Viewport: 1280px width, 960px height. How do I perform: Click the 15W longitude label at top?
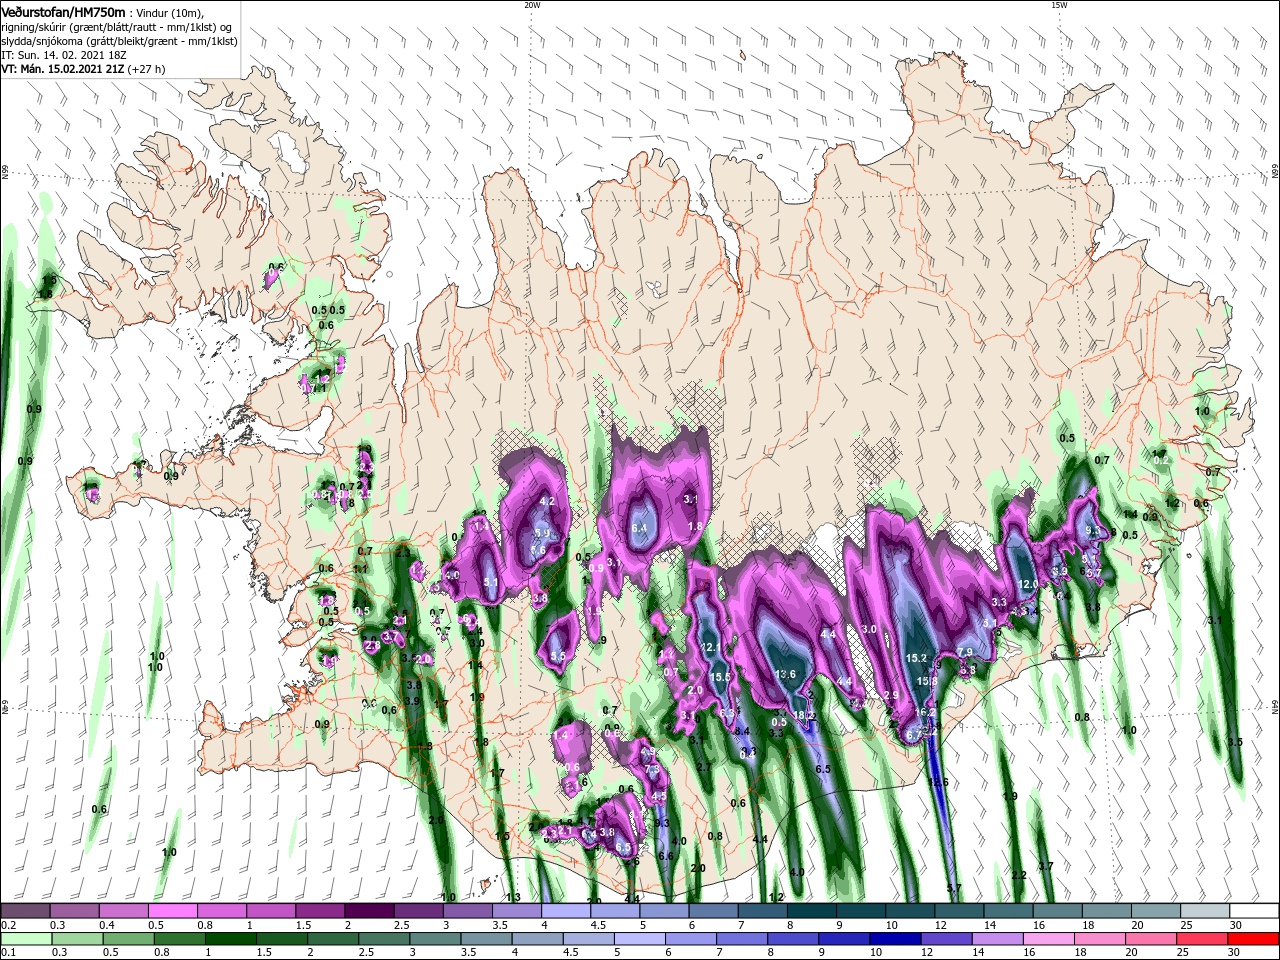(1060, 5)
